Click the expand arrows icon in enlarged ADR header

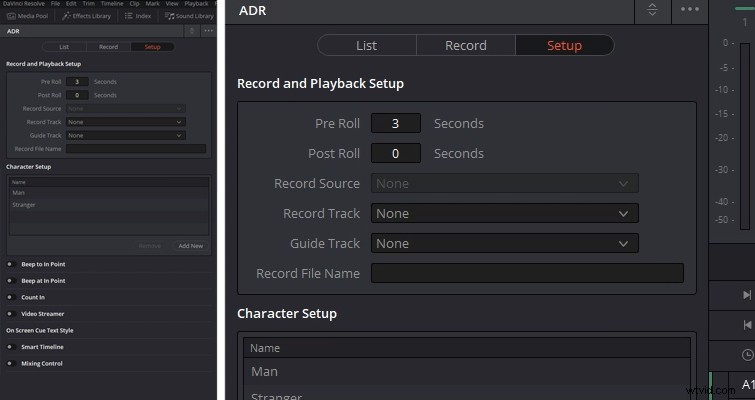pos(652,10)
